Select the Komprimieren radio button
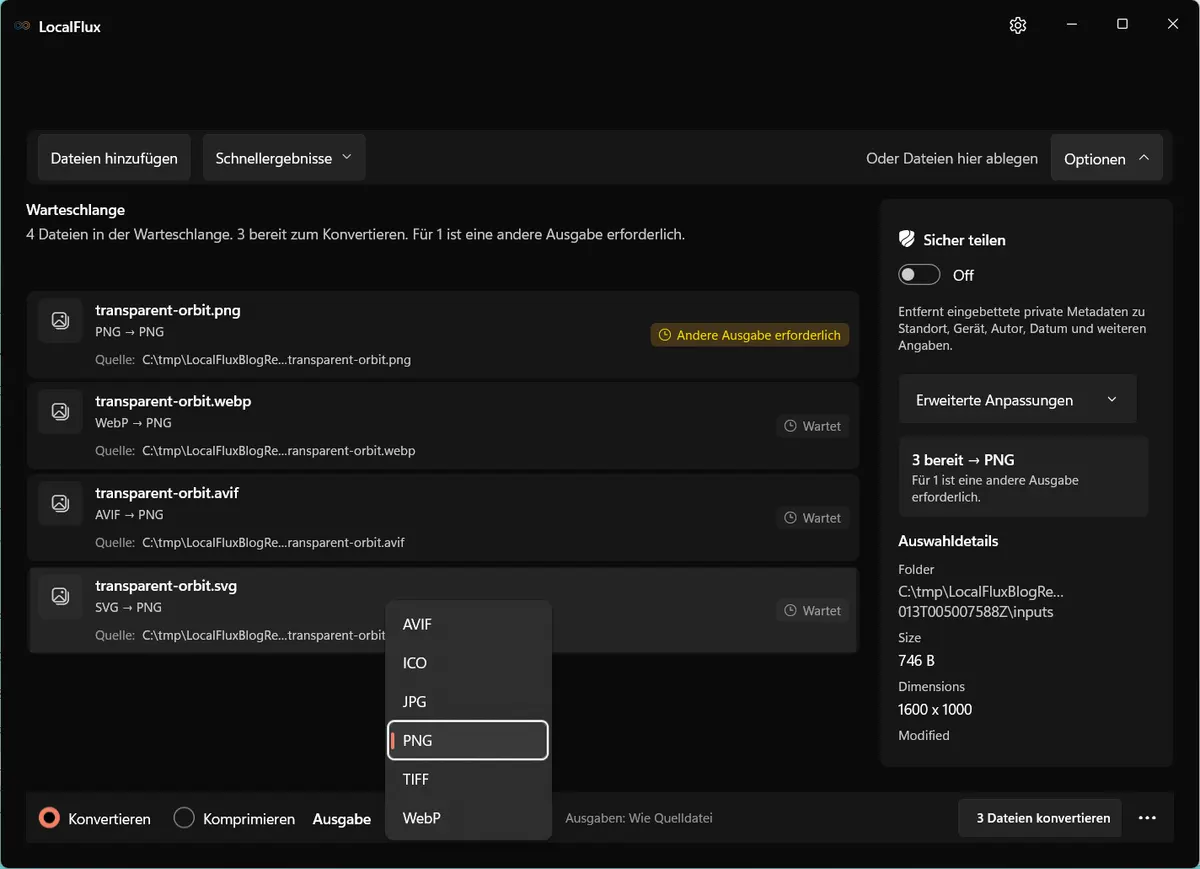1200x869 pixels. click(184, 818)
